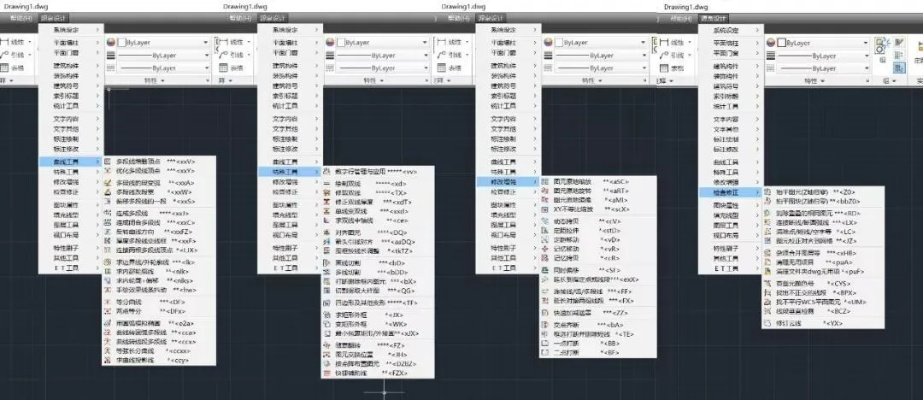This screenshot has height=400, width=923.
Task: Expand highlighted 曲线工具 submenu in leftmost menu
Action: 60,160
